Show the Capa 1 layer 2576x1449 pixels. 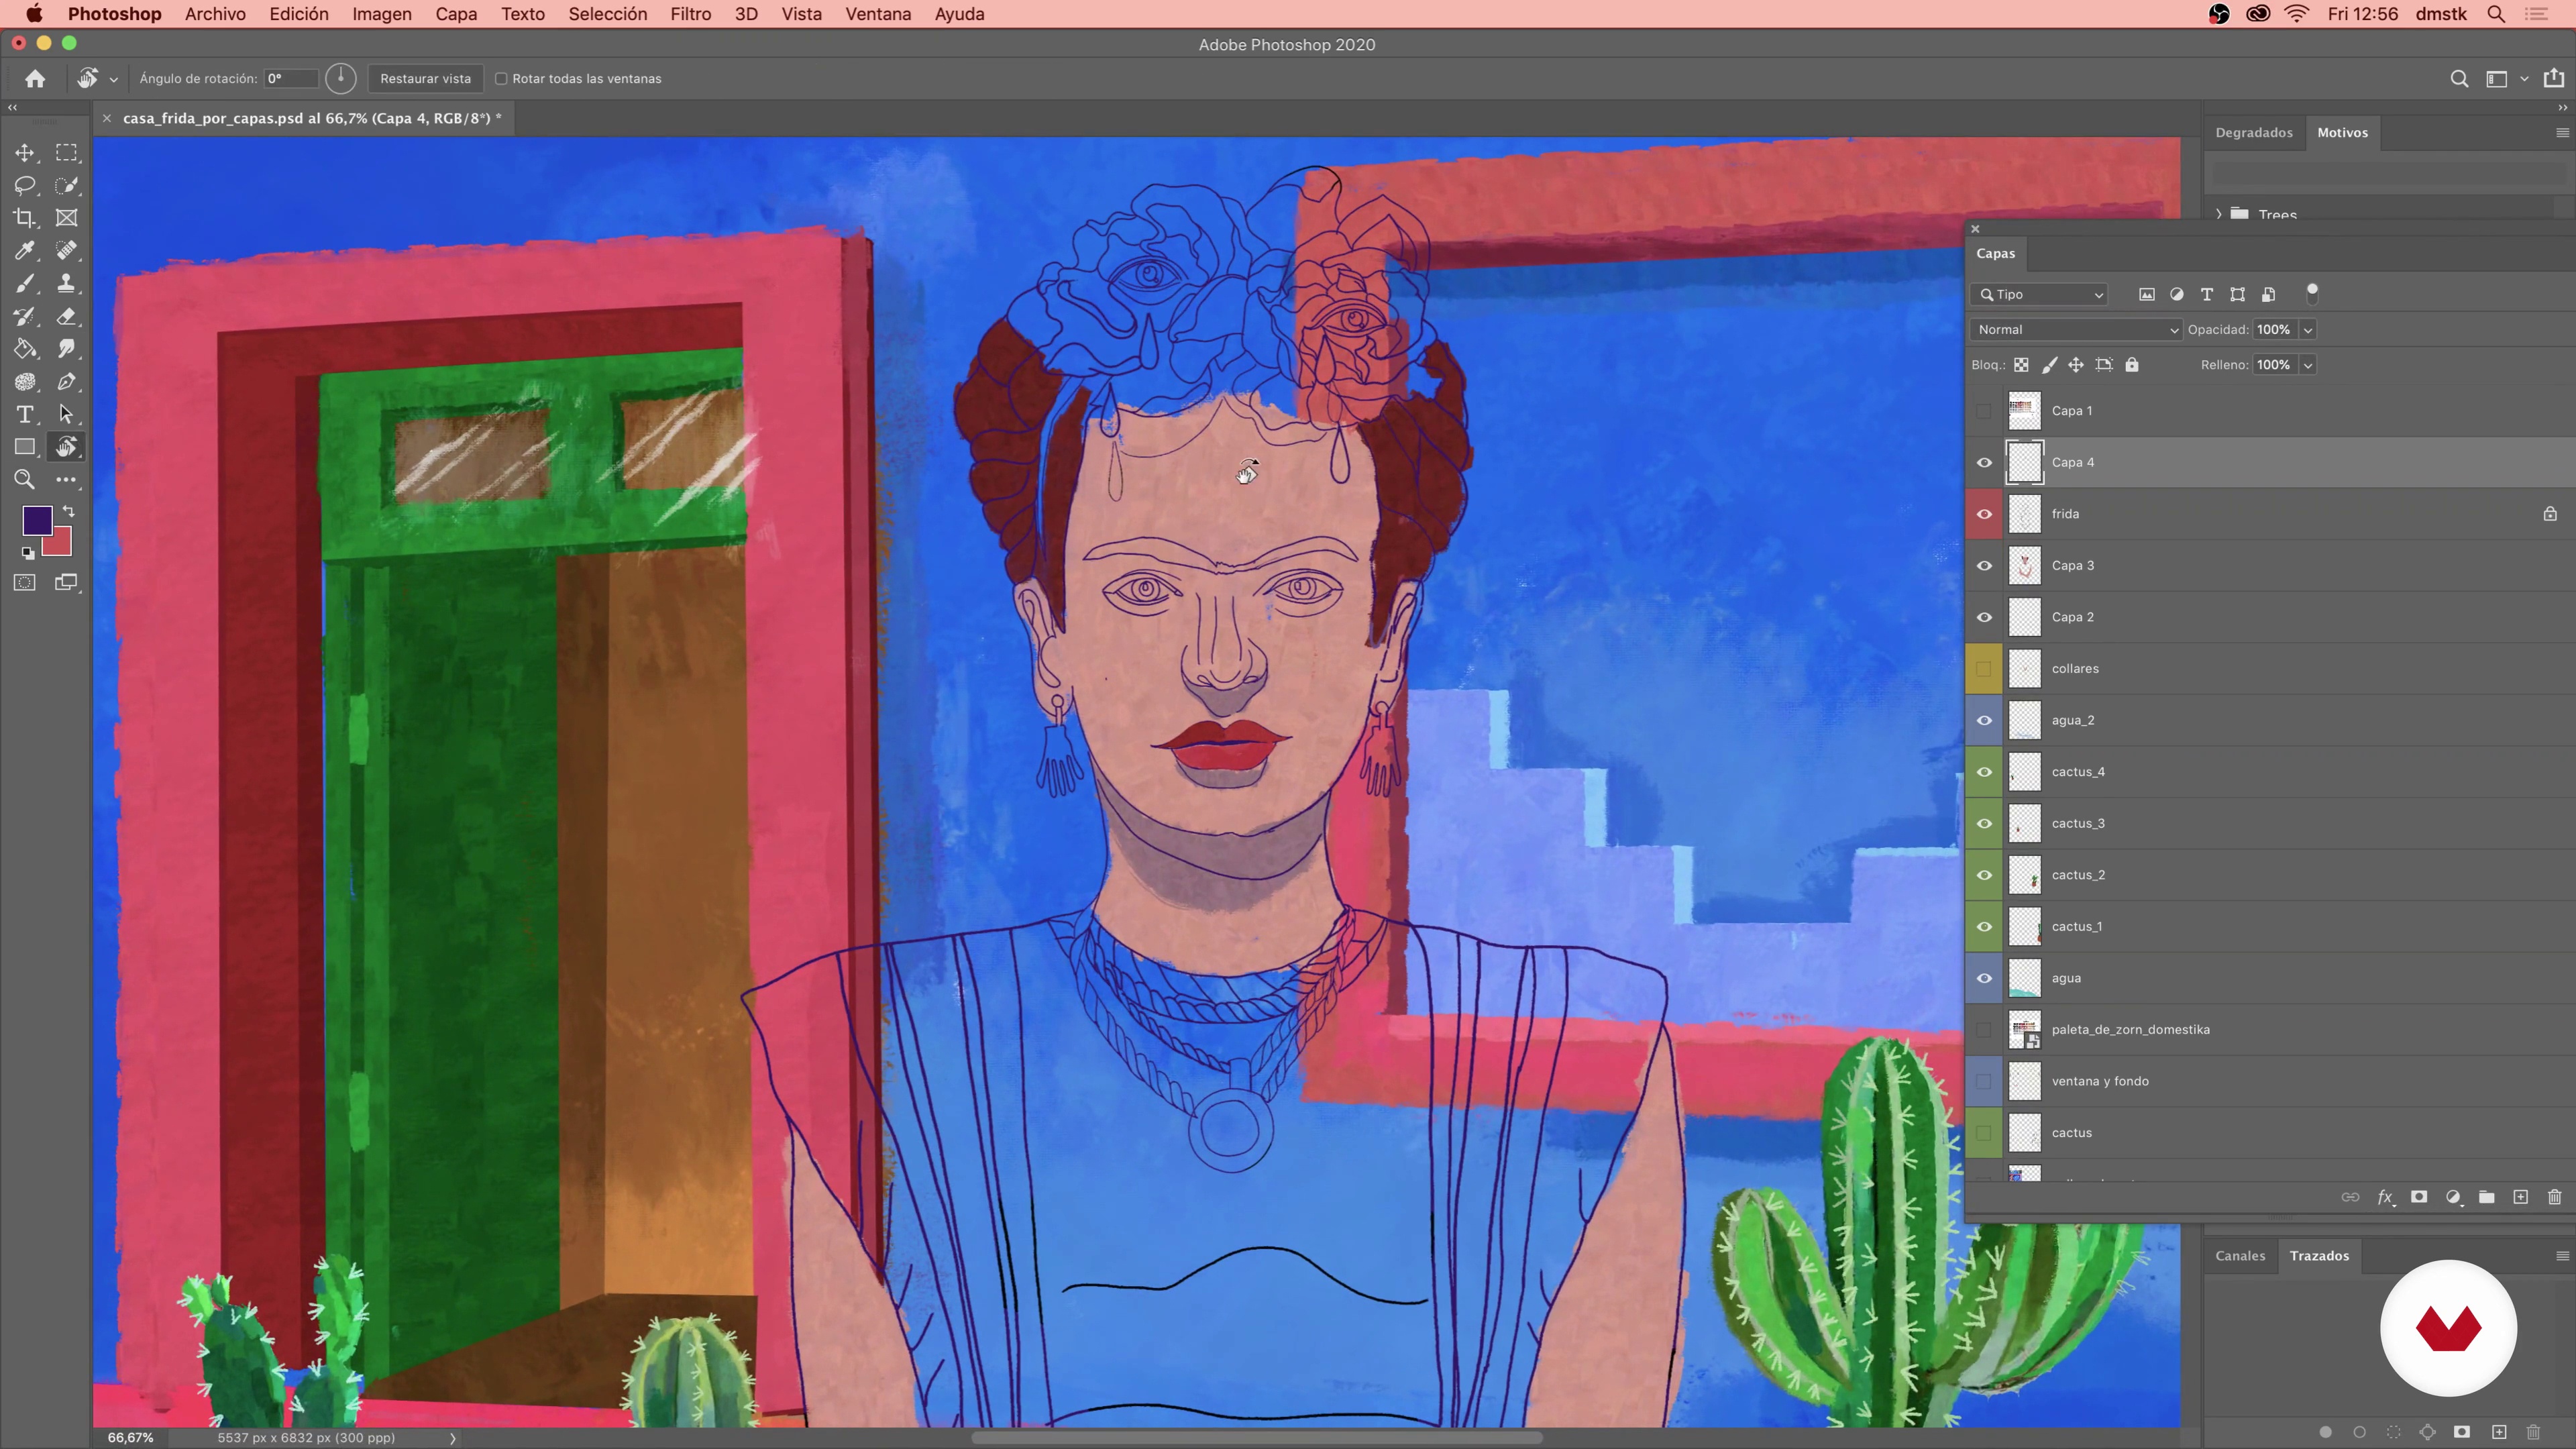(x=1984, y=411)
